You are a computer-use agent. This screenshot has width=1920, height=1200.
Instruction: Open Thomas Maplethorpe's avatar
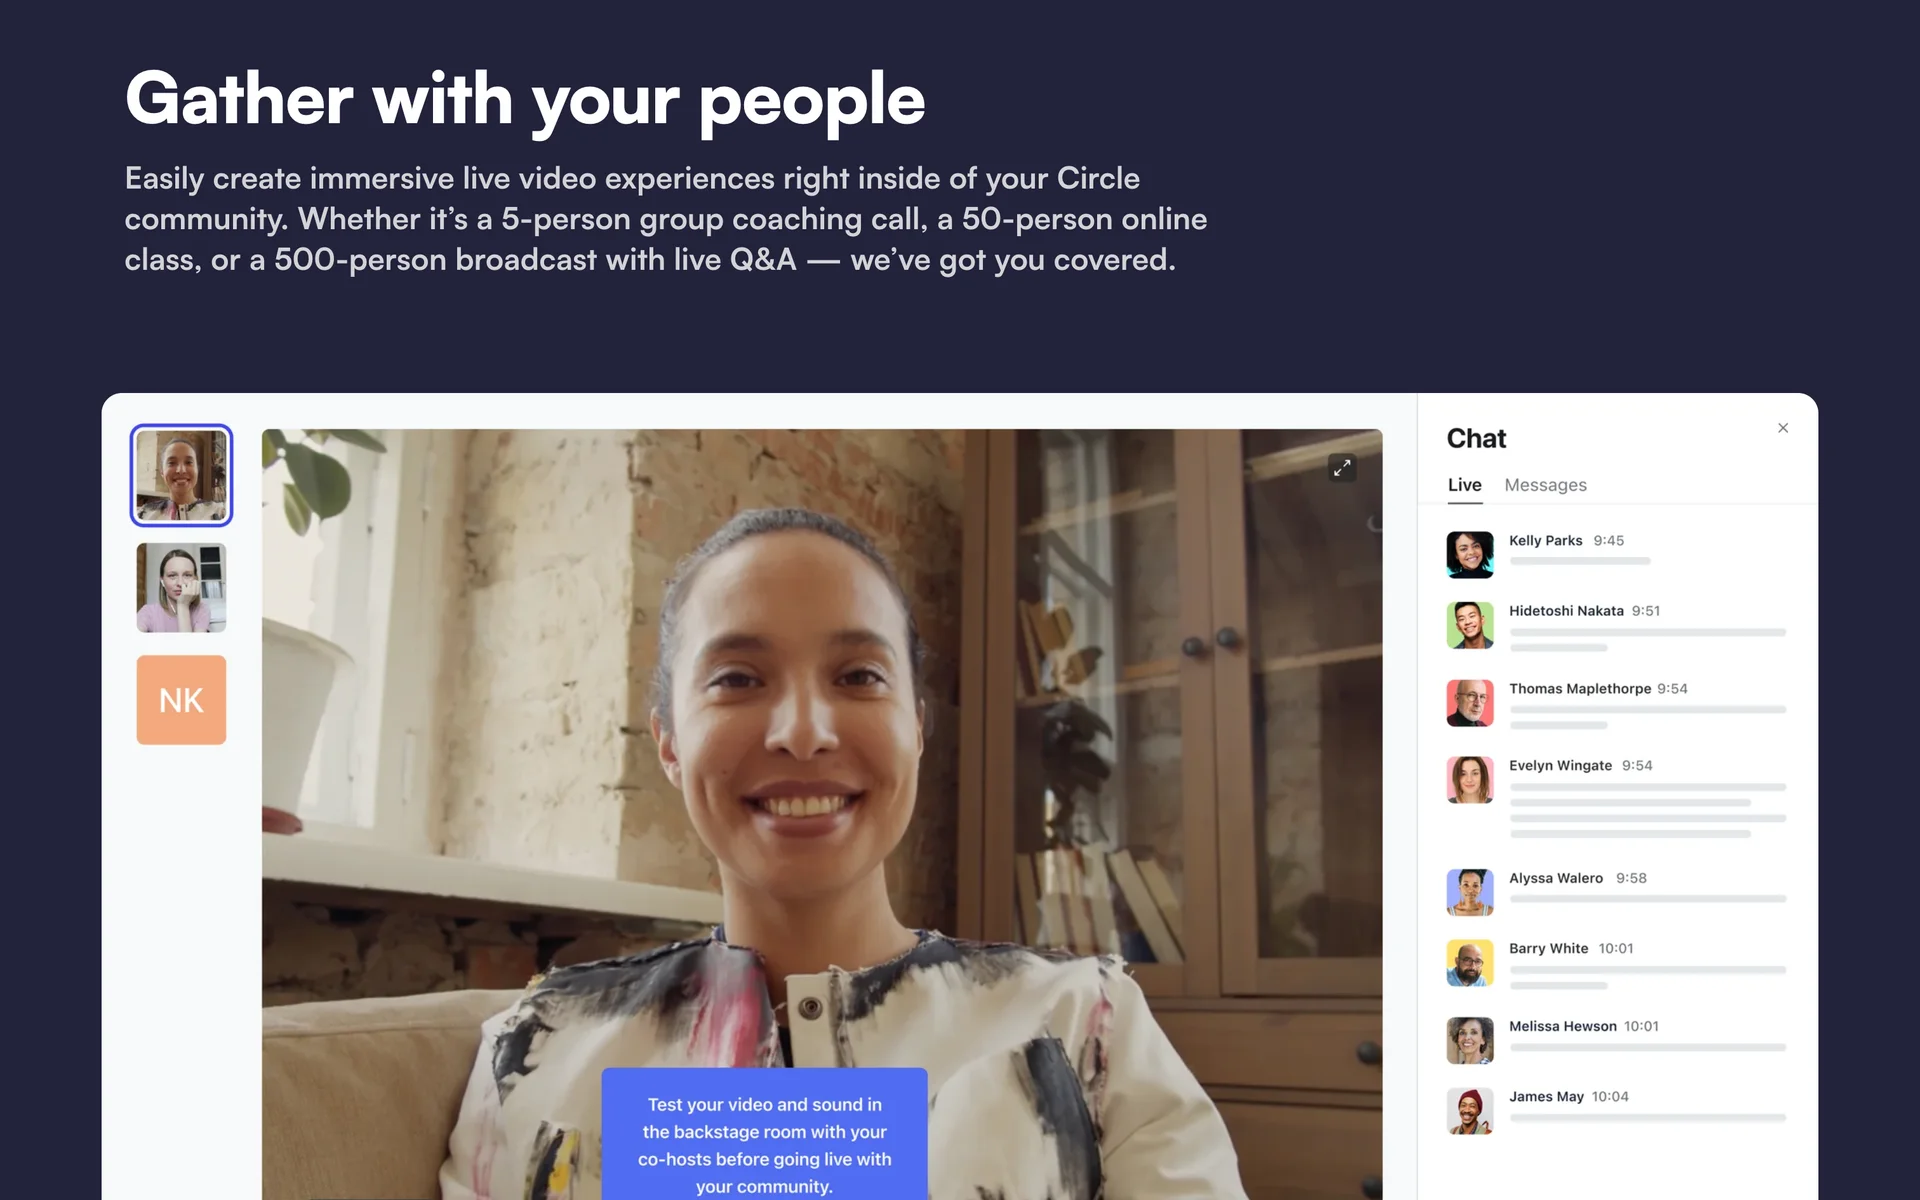point(1470,703)
